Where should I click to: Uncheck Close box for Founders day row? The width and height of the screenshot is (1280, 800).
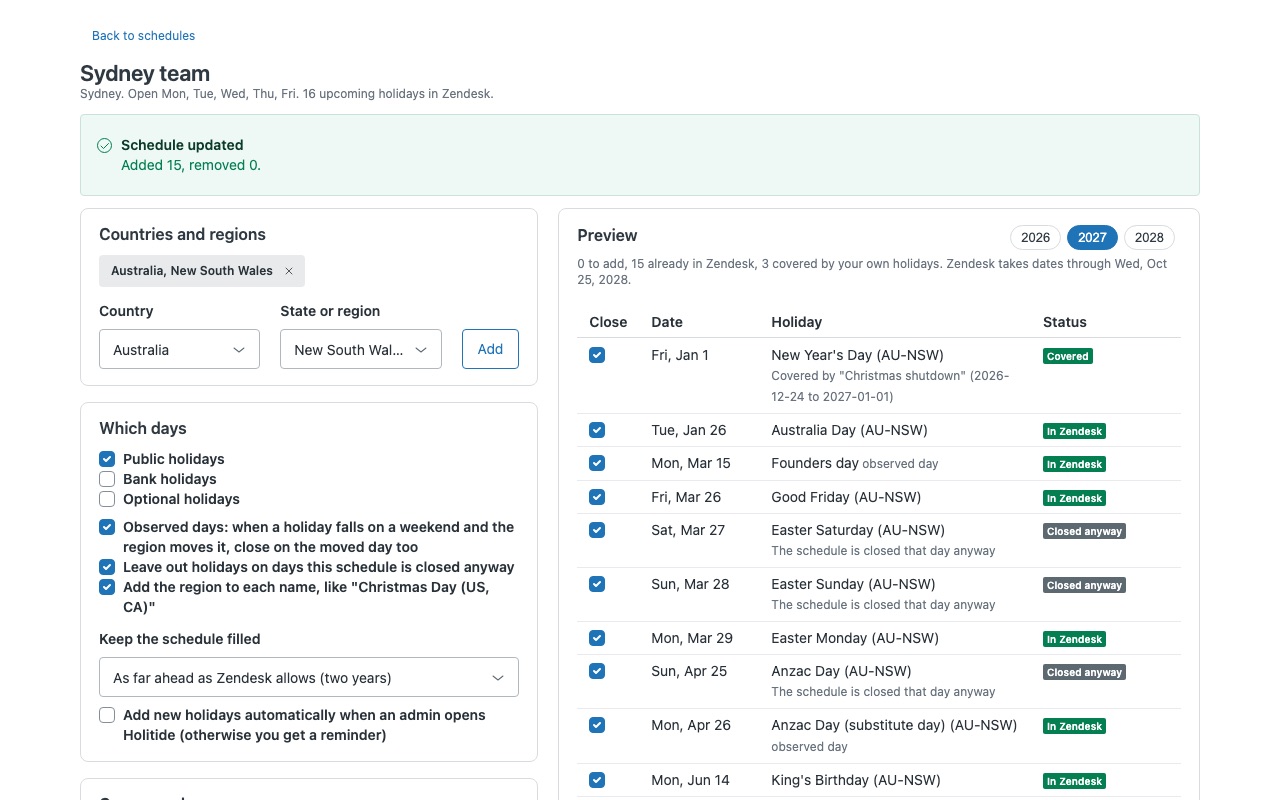pos(597,463)
